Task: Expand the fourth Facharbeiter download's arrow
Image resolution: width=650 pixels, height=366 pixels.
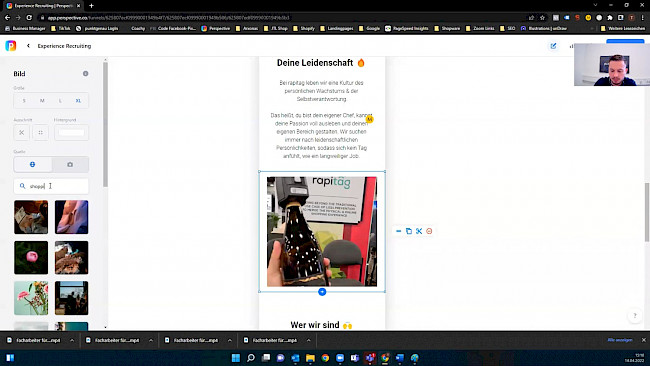Action: [x=309, y=340]
